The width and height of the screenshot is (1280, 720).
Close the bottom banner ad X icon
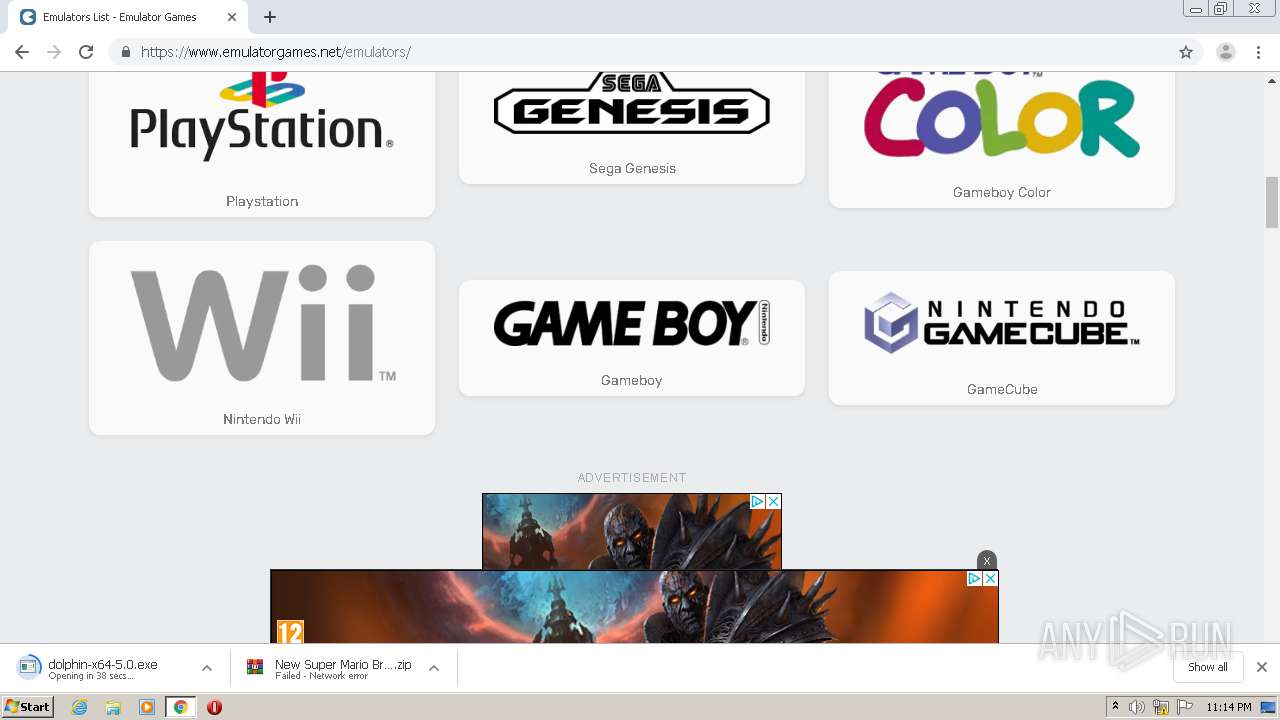[x=990, y=579]
